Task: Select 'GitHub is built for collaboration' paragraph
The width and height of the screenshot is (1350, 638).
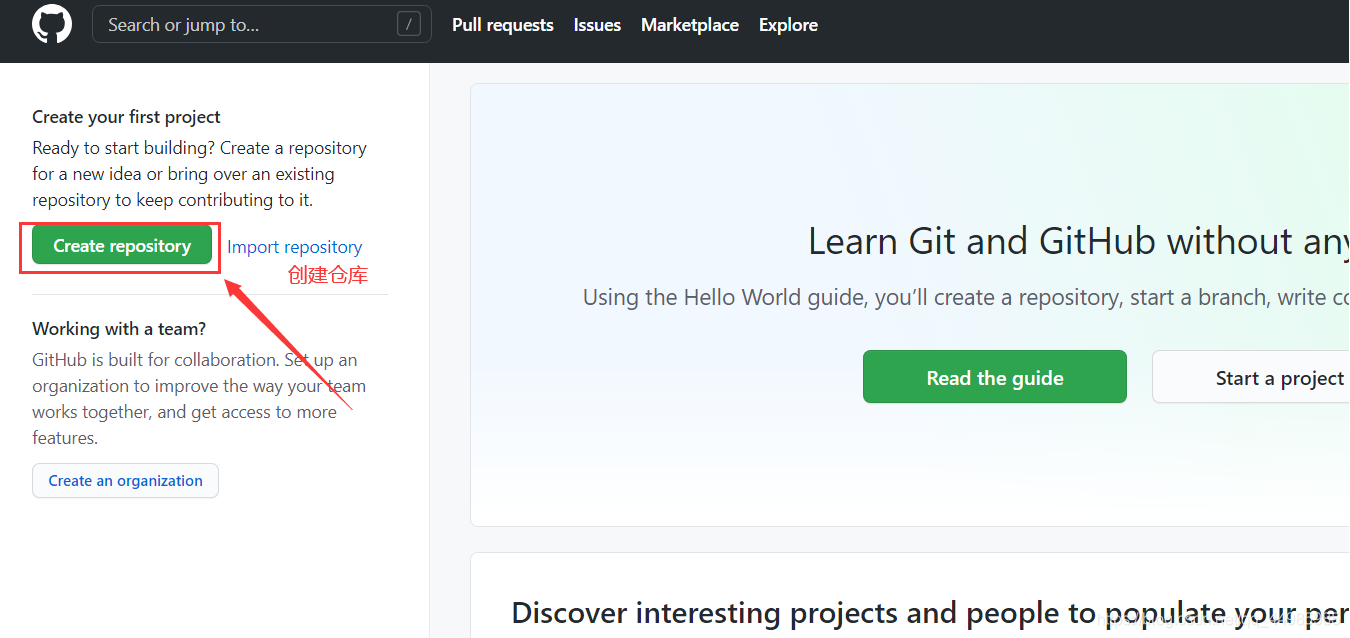Action: 199,399
